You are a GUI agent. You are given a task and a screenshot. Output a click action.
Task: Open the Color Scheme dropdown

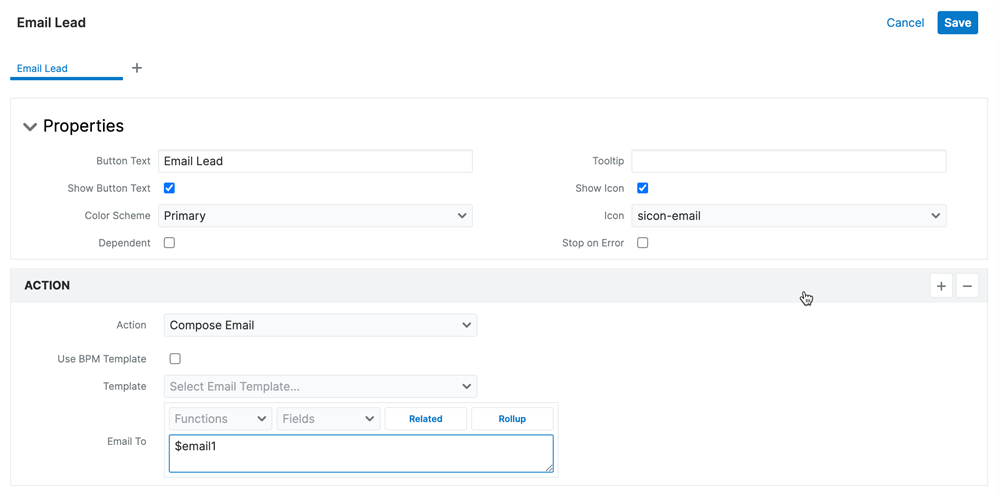click(315, 216)
